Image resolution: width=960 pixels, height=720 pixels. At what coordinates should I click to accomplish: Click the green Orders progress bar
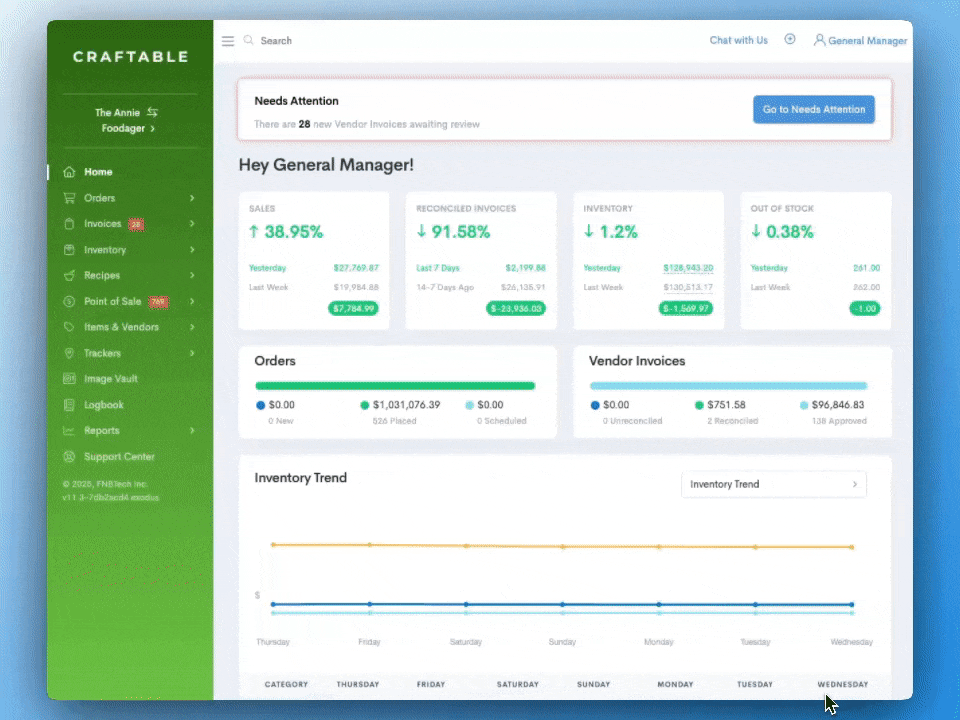[395, 386]
